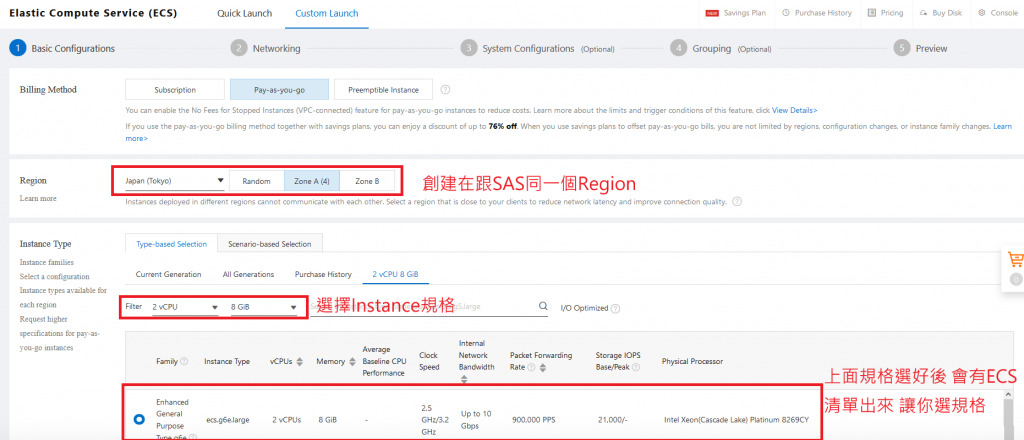Open Console via gear icon
1024x440 pixels.
coord(982,12)
